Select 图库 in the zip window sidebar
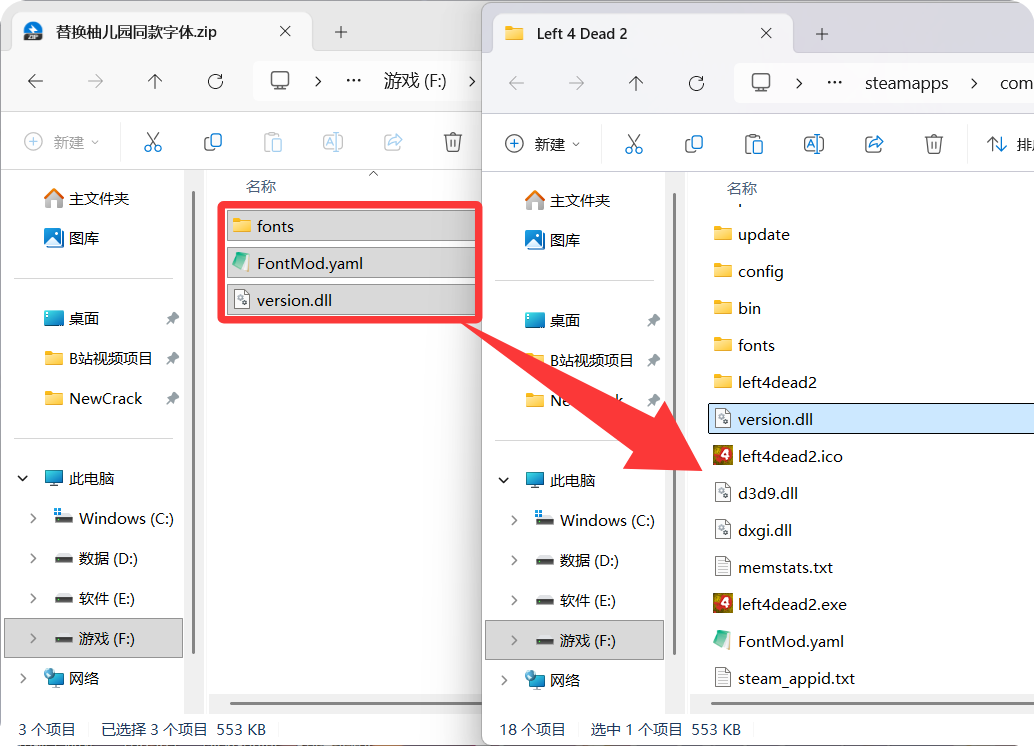Screen dimensions: 1034x746 pyautogui.click(x=84, y=238)
